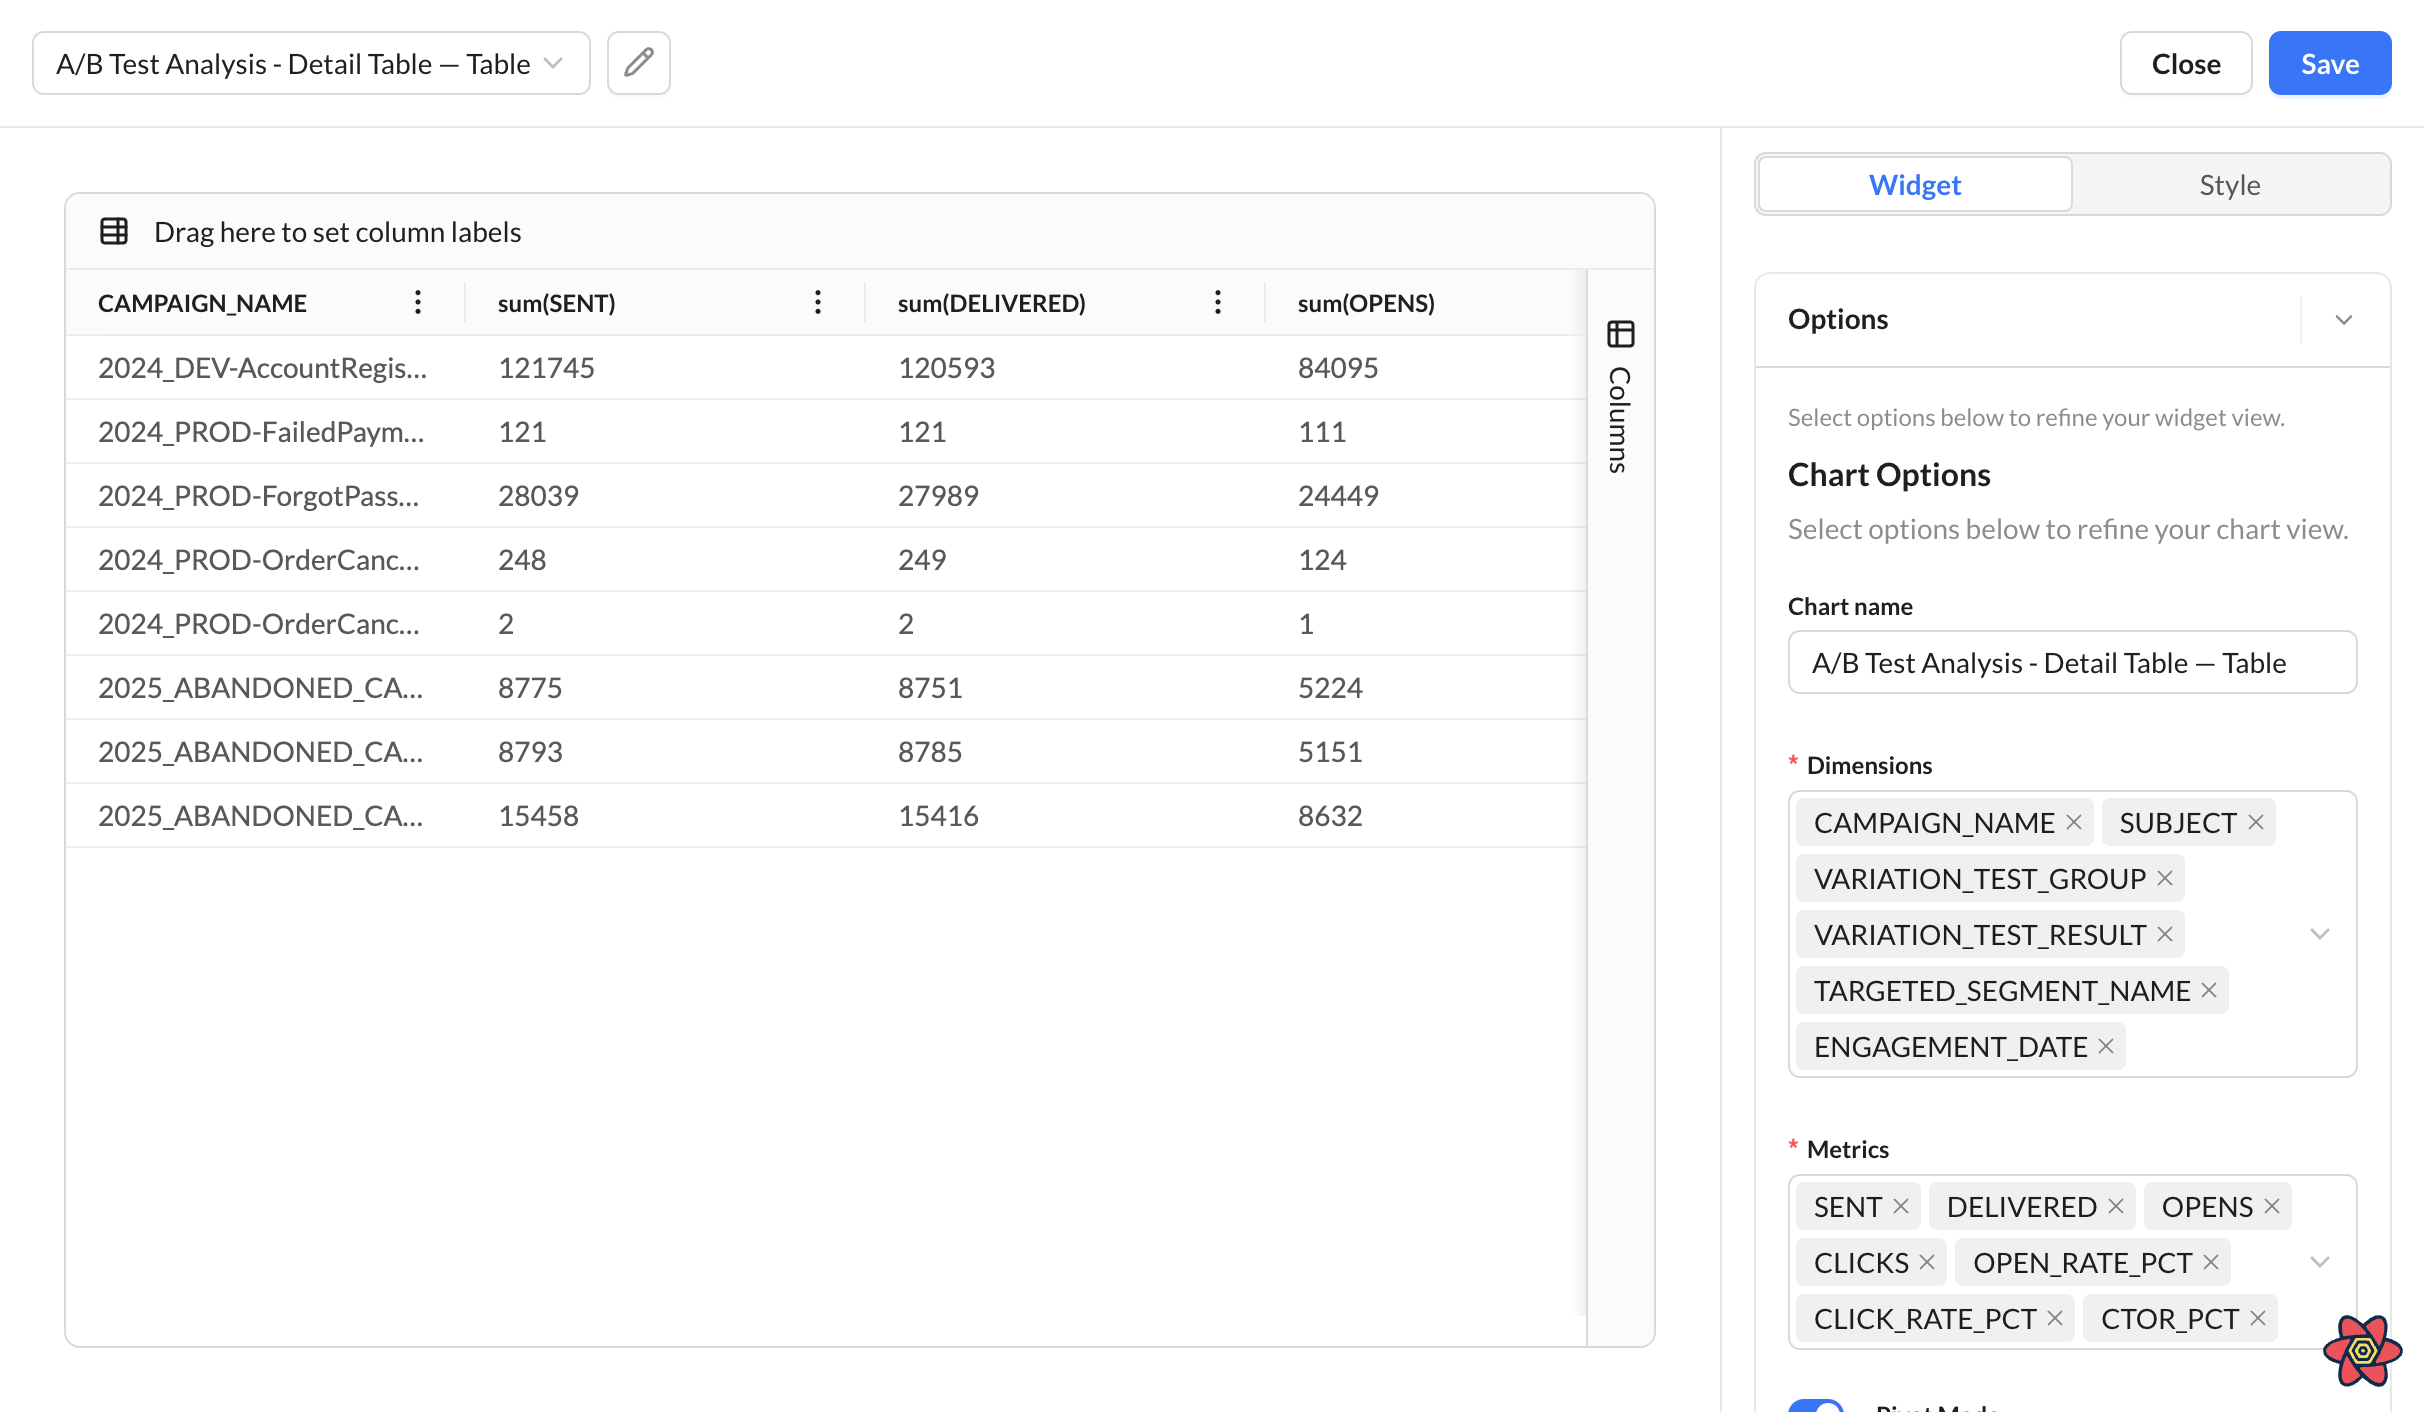The image size is (2424, 1412).
Task: Click the pencil edit icon
Action: click(639, 63)
